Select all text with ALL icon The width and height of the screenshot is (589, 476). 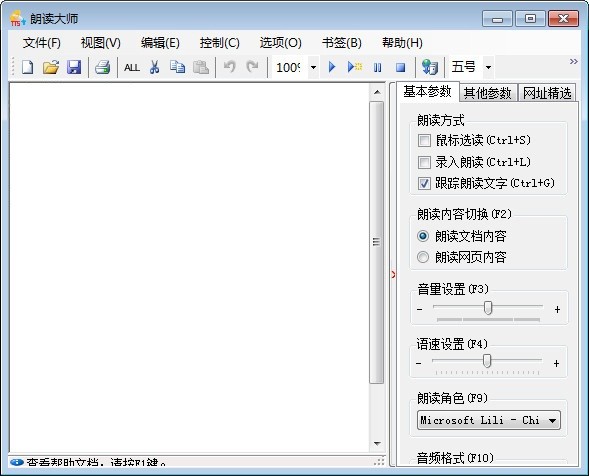coord(132,68)
